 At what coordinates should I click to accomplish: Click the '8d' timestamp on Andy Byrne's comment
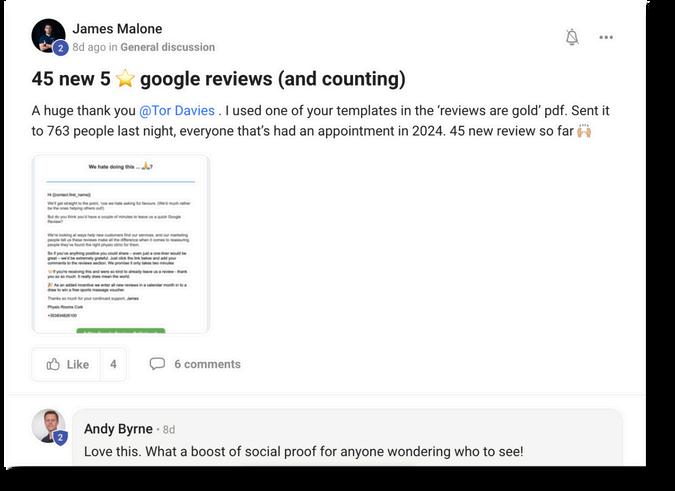click(x=169, y=429)
